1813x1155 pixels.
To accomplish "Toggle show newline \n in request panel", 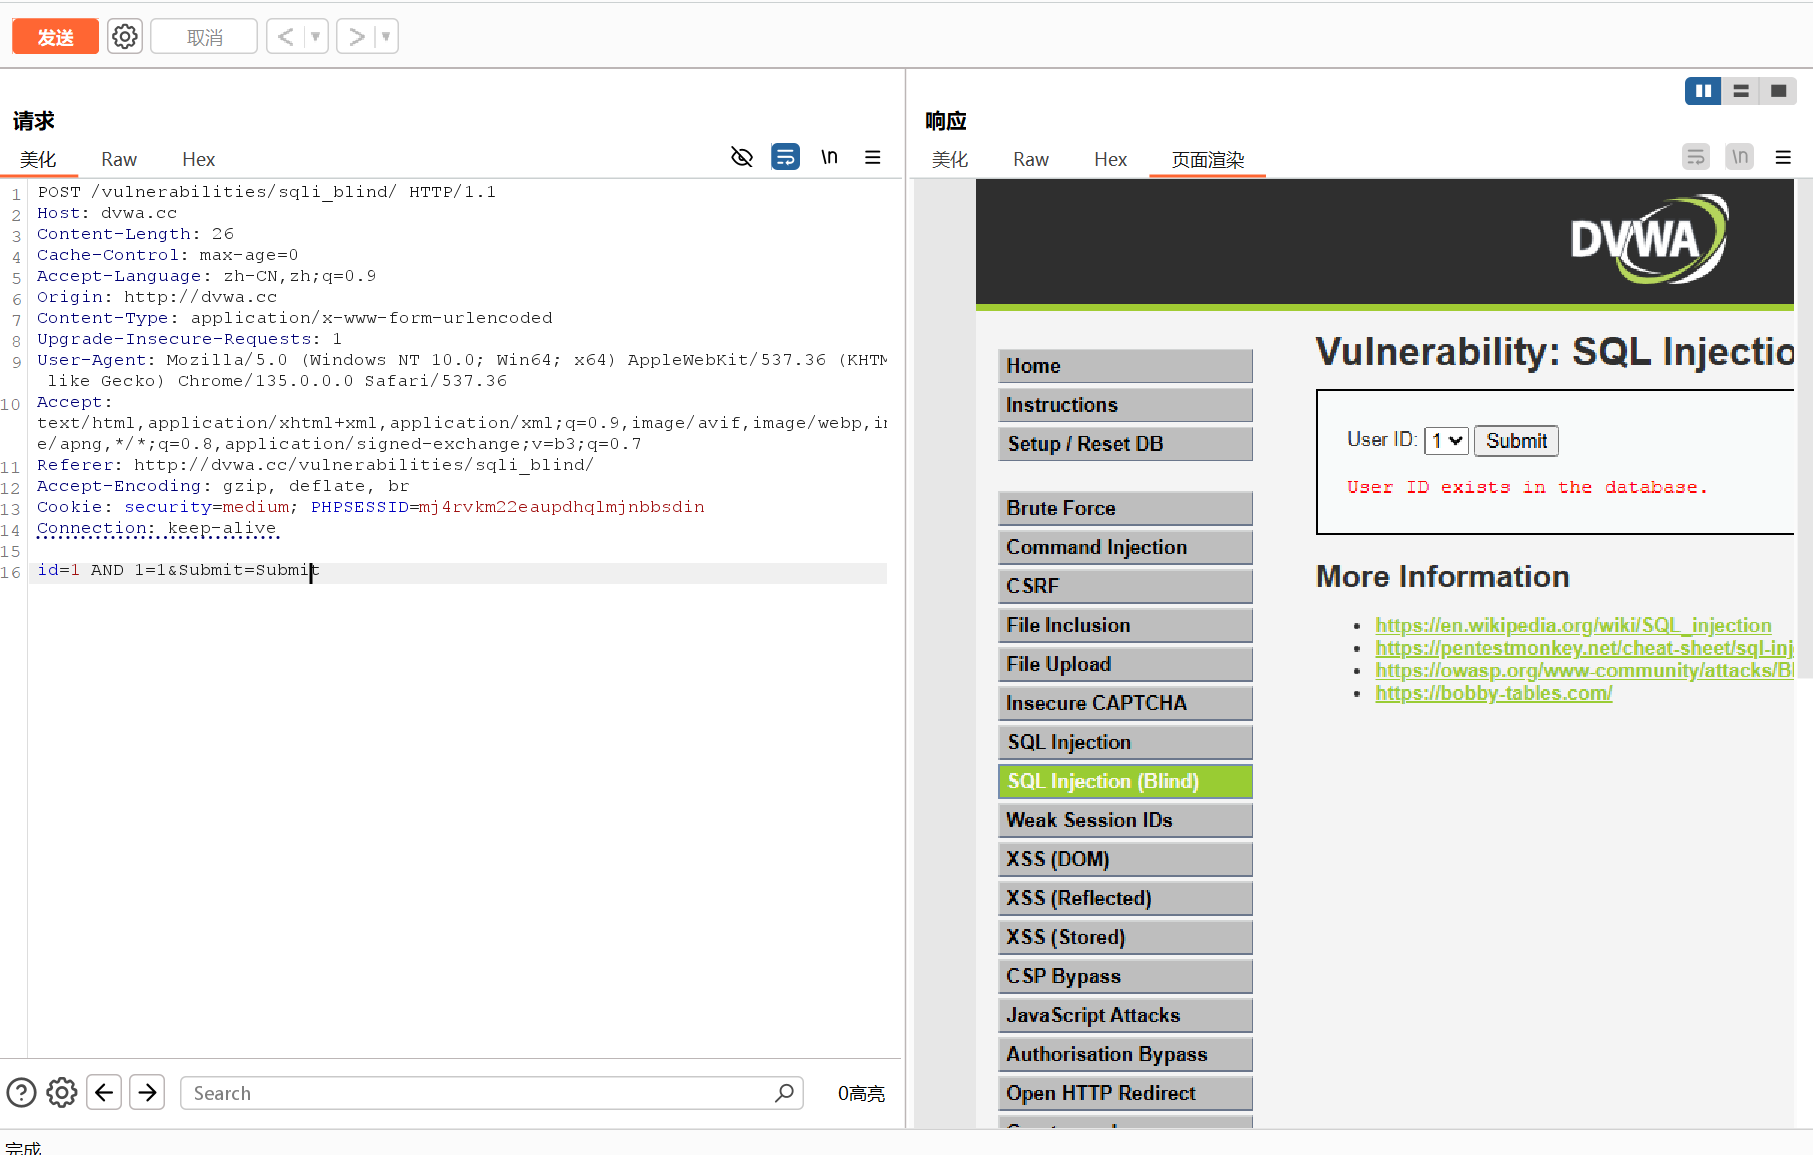I will tap(829, 157).
